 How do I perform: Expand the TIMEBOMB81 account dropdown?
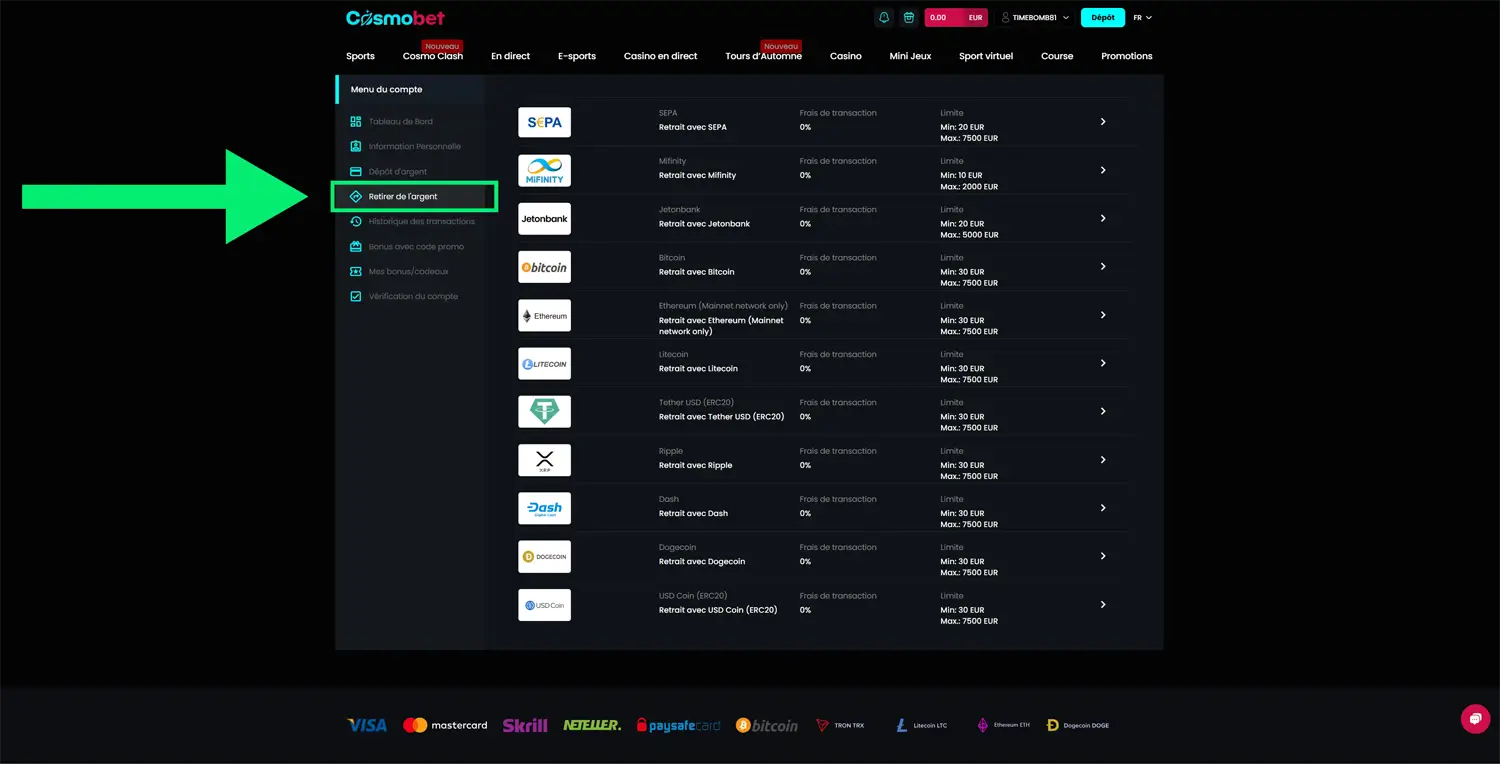(x=1036, y=18)
